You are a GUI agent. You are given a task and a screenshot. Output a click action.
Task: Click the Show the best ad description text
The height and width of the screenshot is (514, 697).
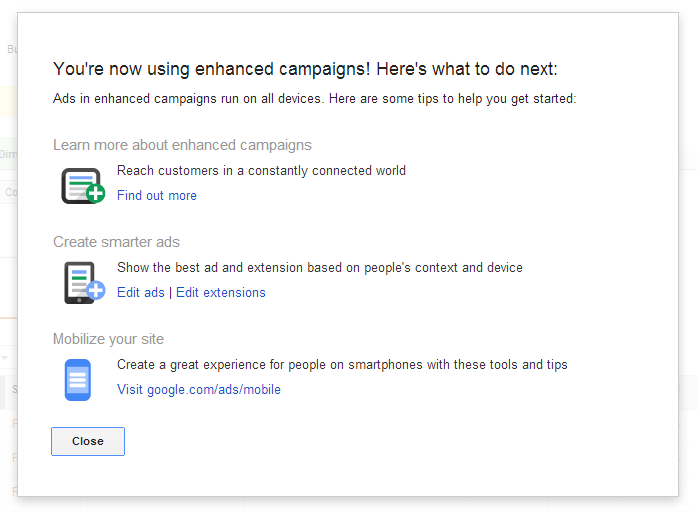coord(320,268)
